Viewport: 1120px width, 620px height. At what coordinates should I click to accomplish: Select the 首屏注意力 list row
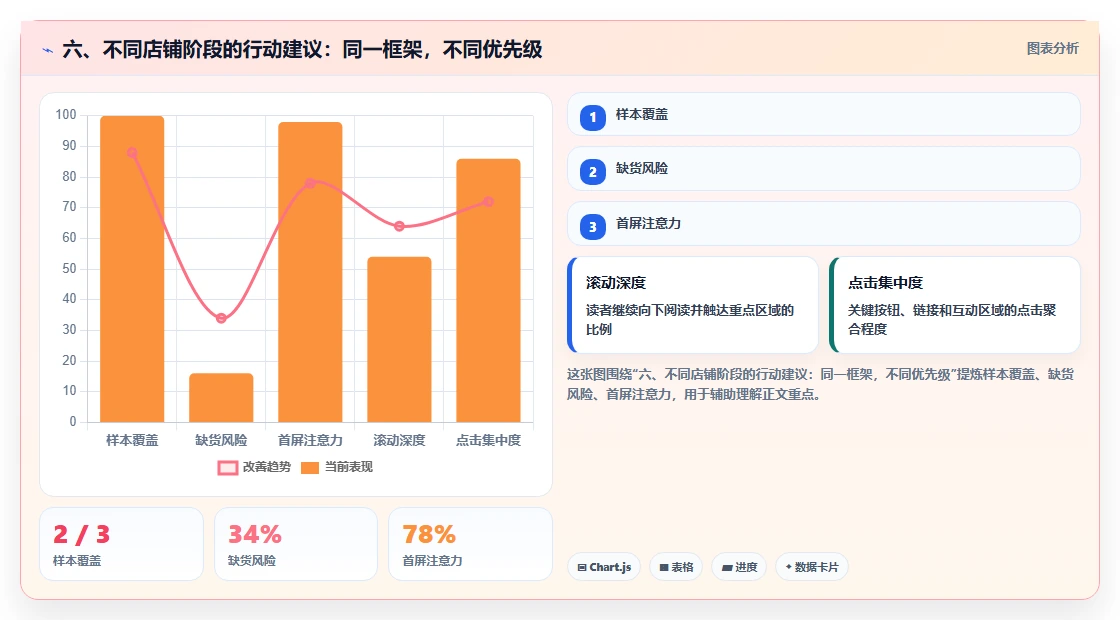click(x=824, y=224)
